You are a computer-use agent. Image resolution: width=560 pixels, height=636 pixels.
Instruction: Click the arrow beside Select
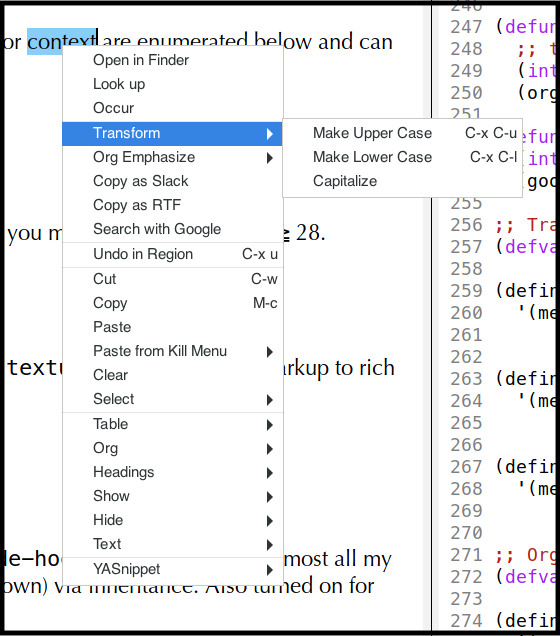(270, 400)
